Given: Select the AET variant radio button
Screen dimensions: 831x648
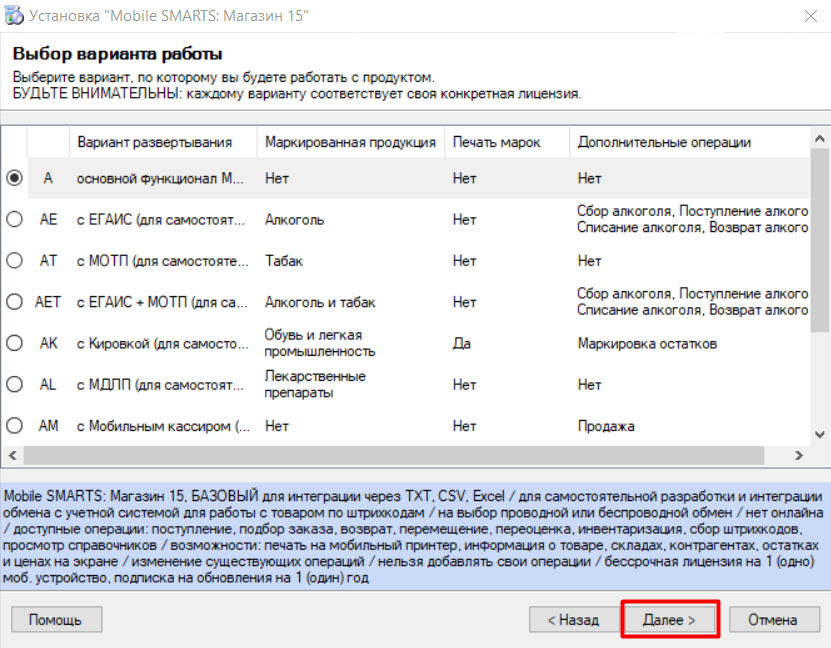Looking at the screenshot, I should pos(14,302).
